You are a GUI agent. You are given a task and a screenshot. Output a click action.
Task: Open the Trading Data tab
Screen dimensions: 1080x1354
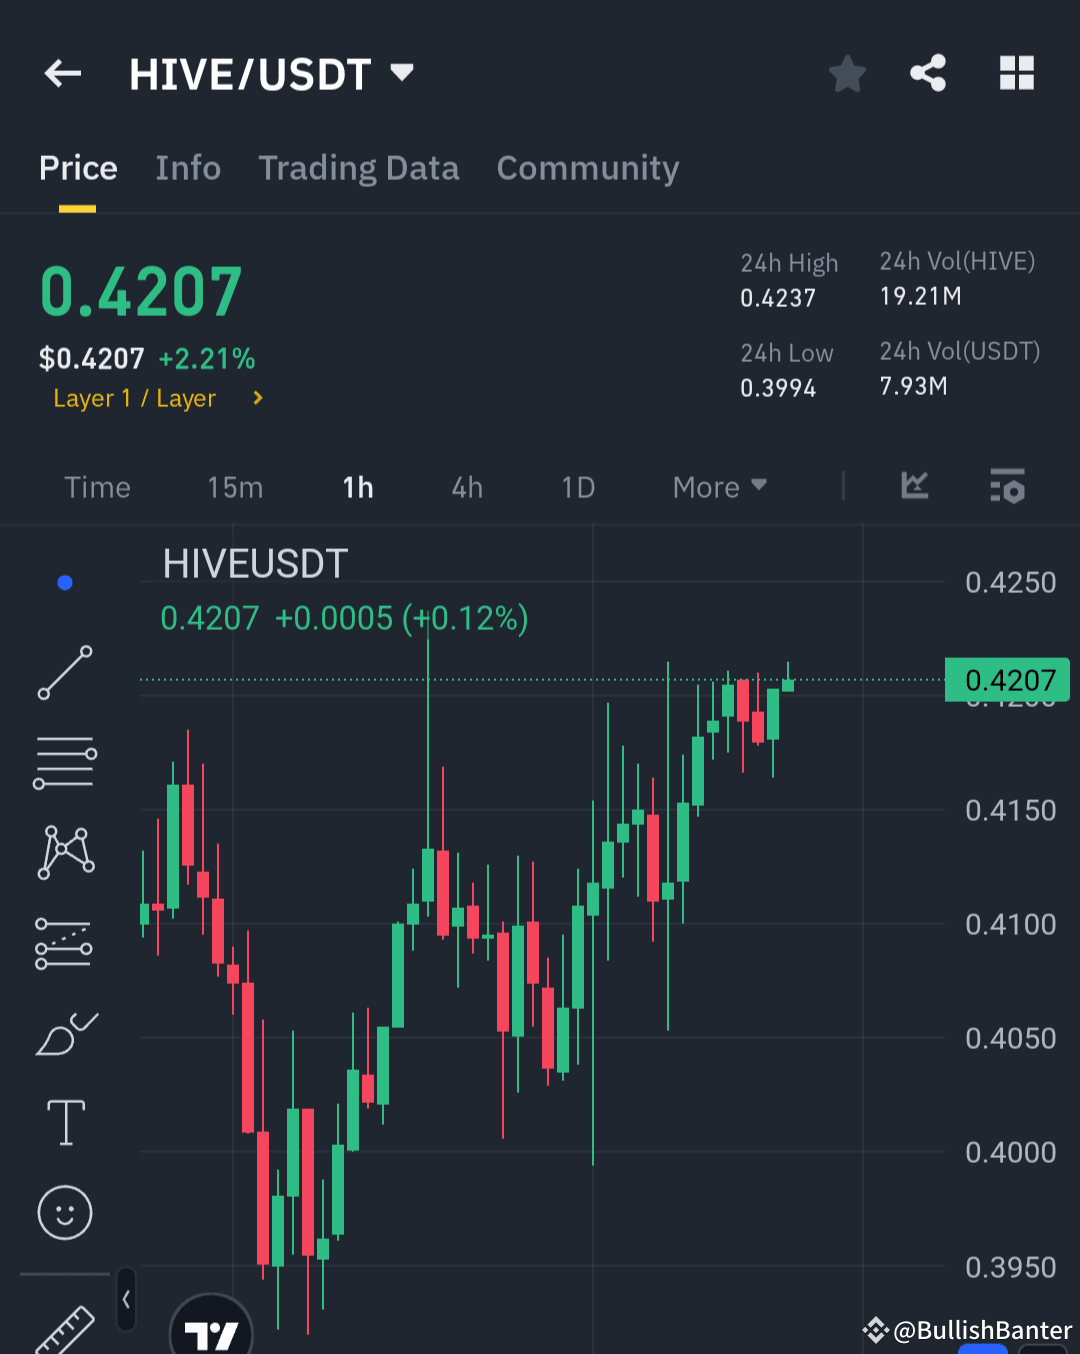click(x=359, y=168)
